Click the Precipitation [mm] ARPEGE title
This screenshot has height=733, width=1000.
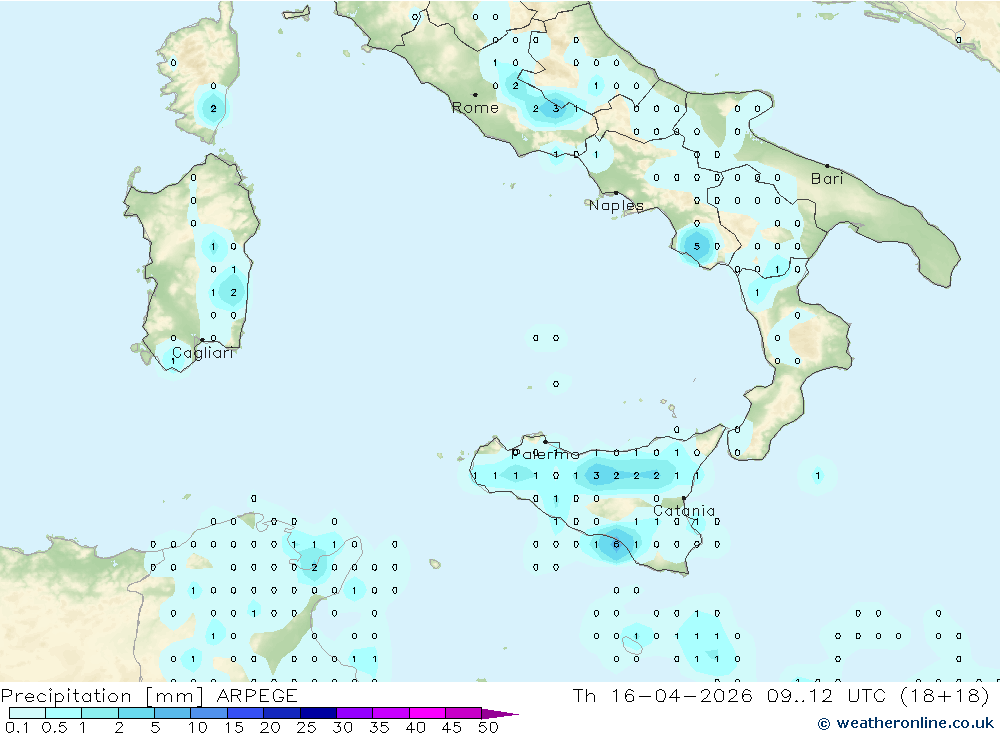(x=149, y=695)
